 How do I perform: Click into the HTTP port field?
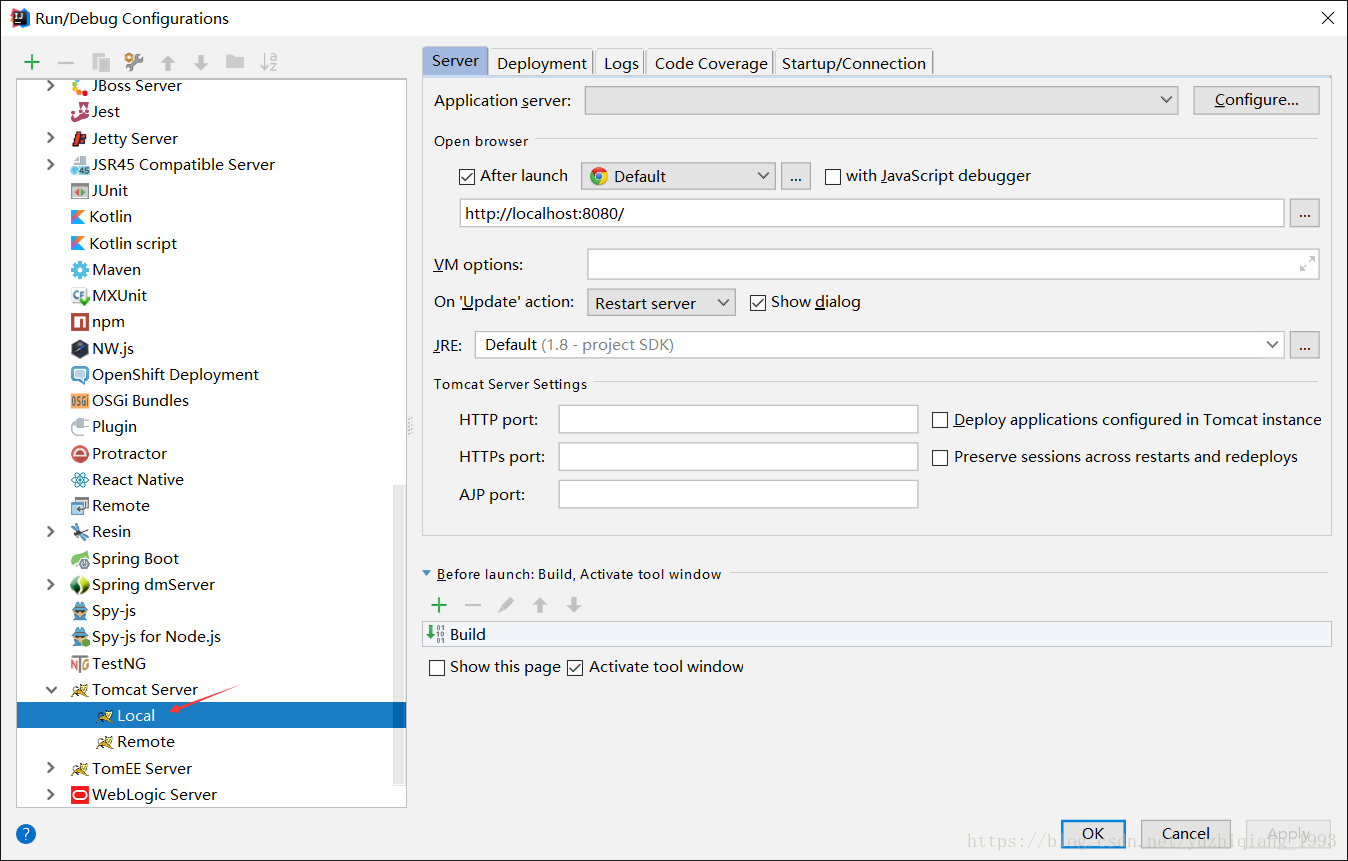[738, 420]
